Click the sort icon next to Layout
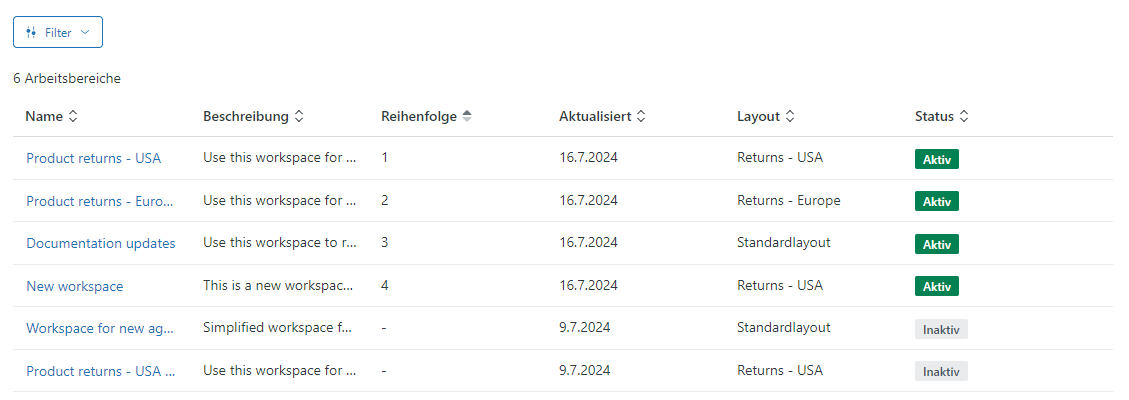 click(x=790, y=117)
